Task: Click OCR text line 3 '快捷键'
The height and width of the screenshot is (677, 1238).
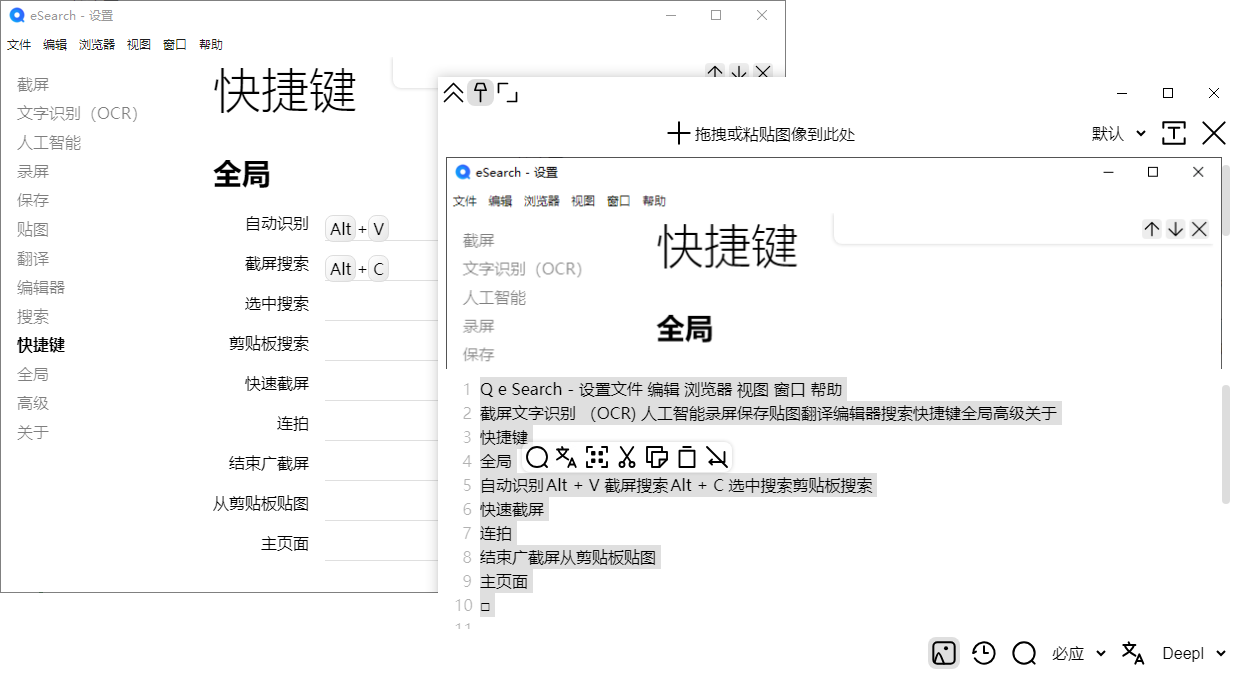Action: point(504,437)
